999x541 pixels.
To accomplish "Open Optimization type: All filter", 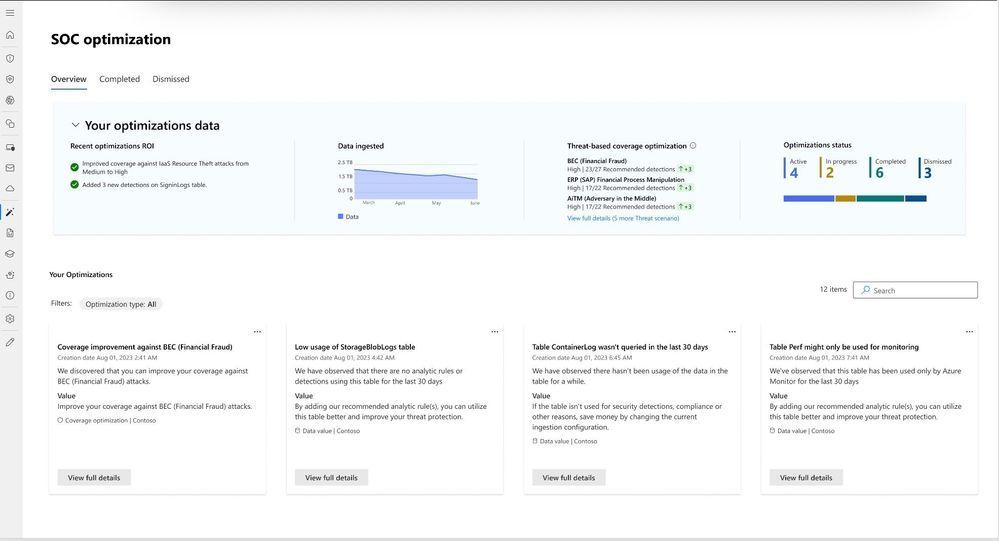I will click(120, 304).
